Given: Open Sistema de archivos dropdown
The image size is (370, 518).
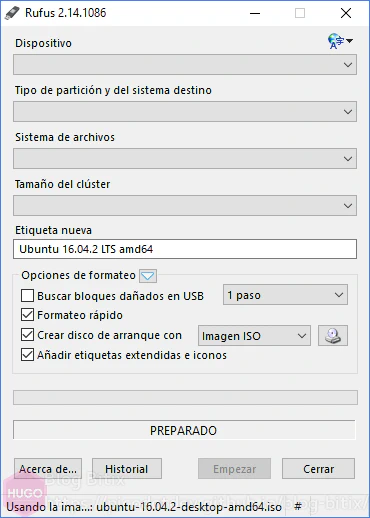Looking at the screenshot, I should pos(185,159).
